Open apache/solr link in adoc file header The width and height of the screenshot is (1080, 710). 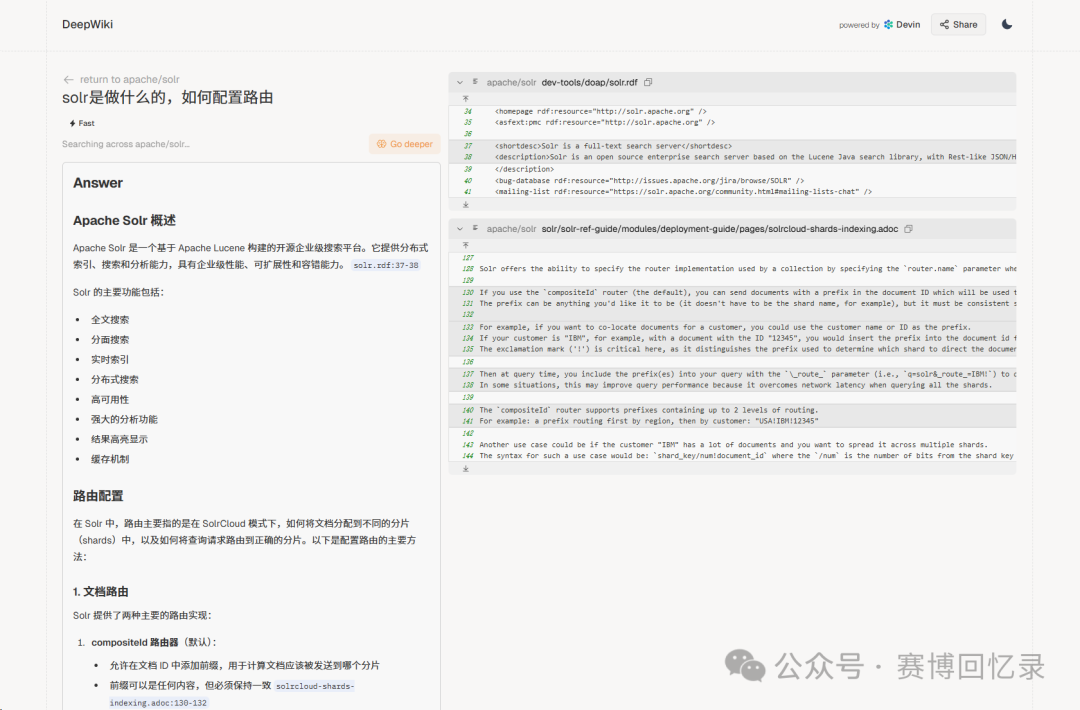(511, 229)
